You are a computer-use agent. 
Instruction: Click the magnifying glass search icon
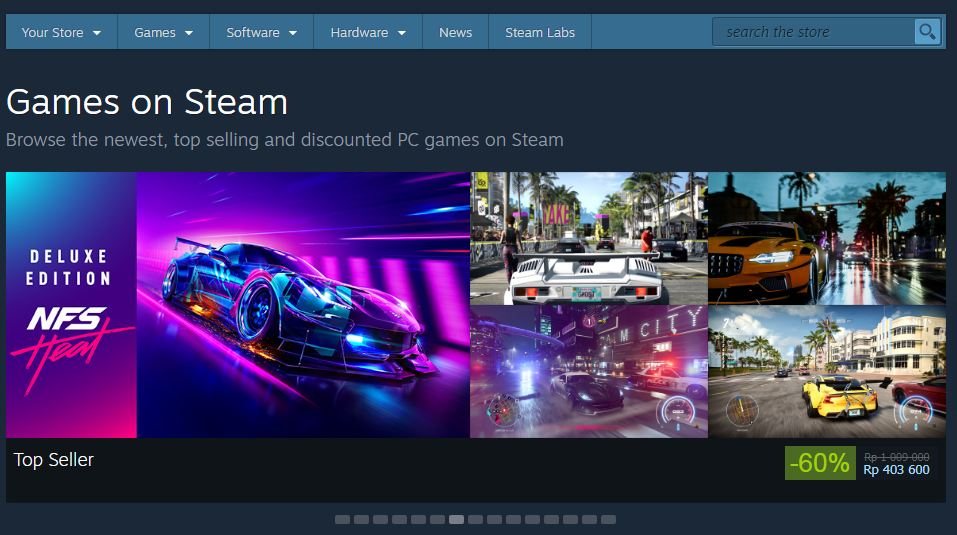927,32
